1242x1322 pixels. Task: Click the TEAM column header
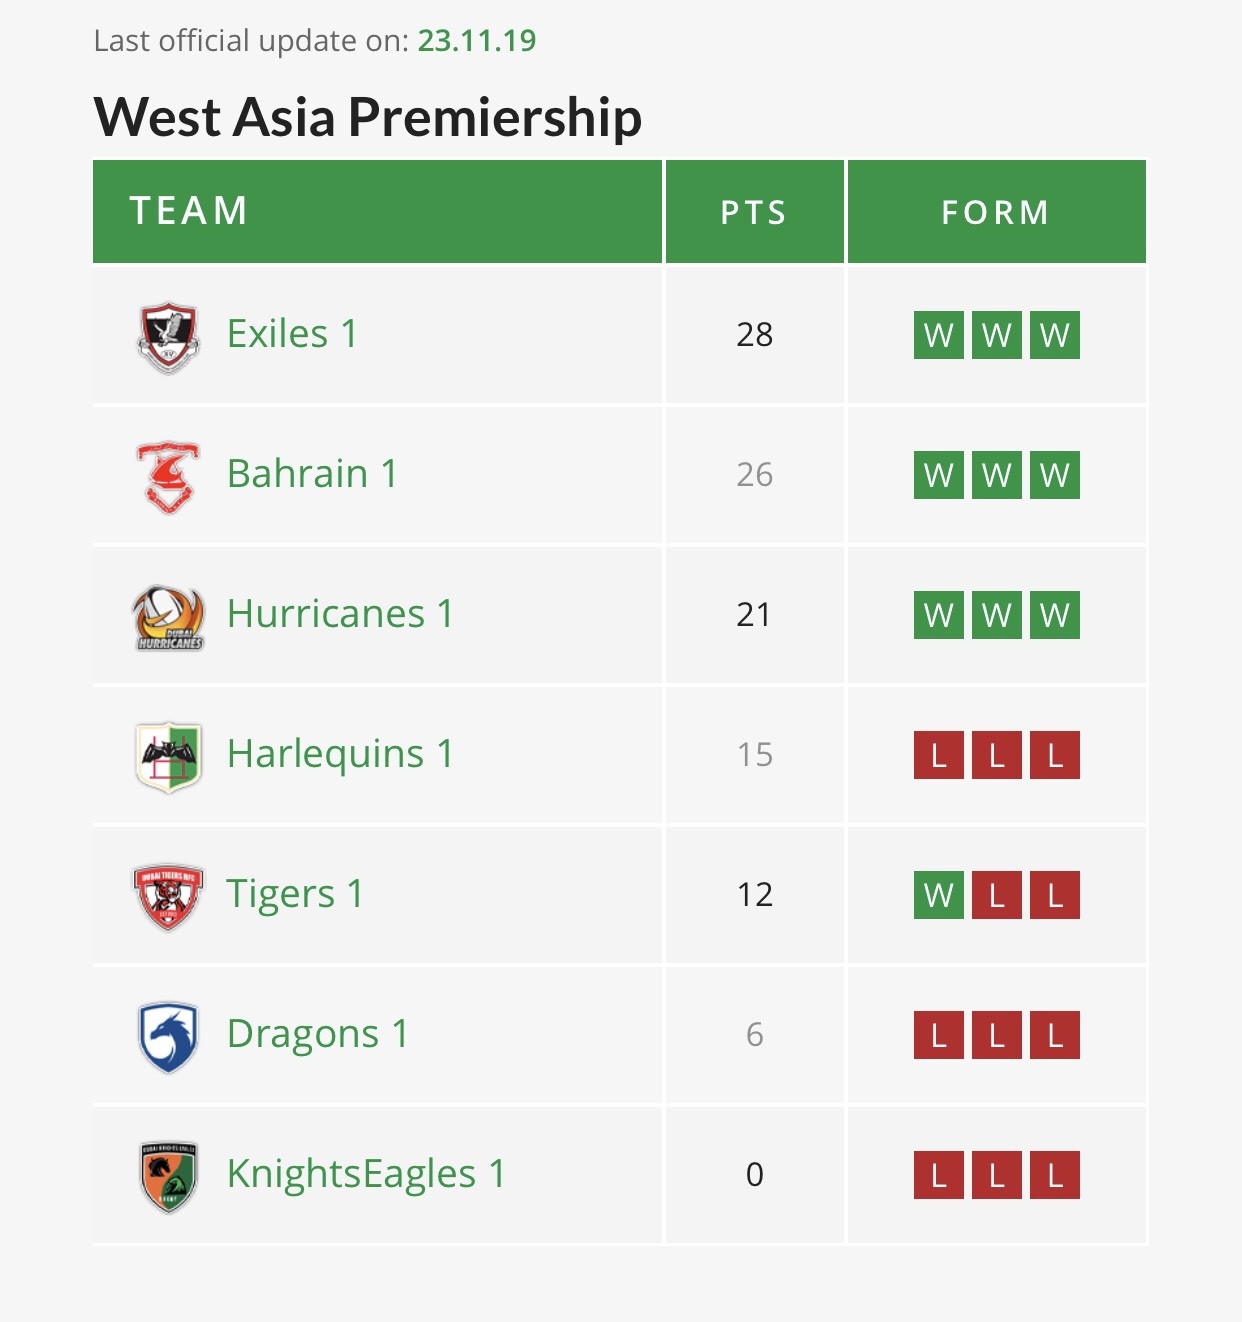pos(378,212)
